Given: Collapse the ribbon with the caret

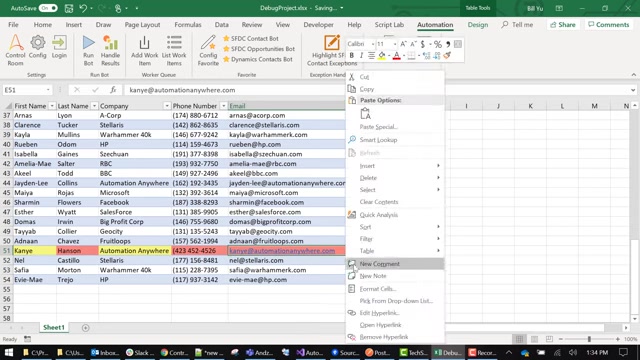Looking at the screenshot, I should click(633, 75).
